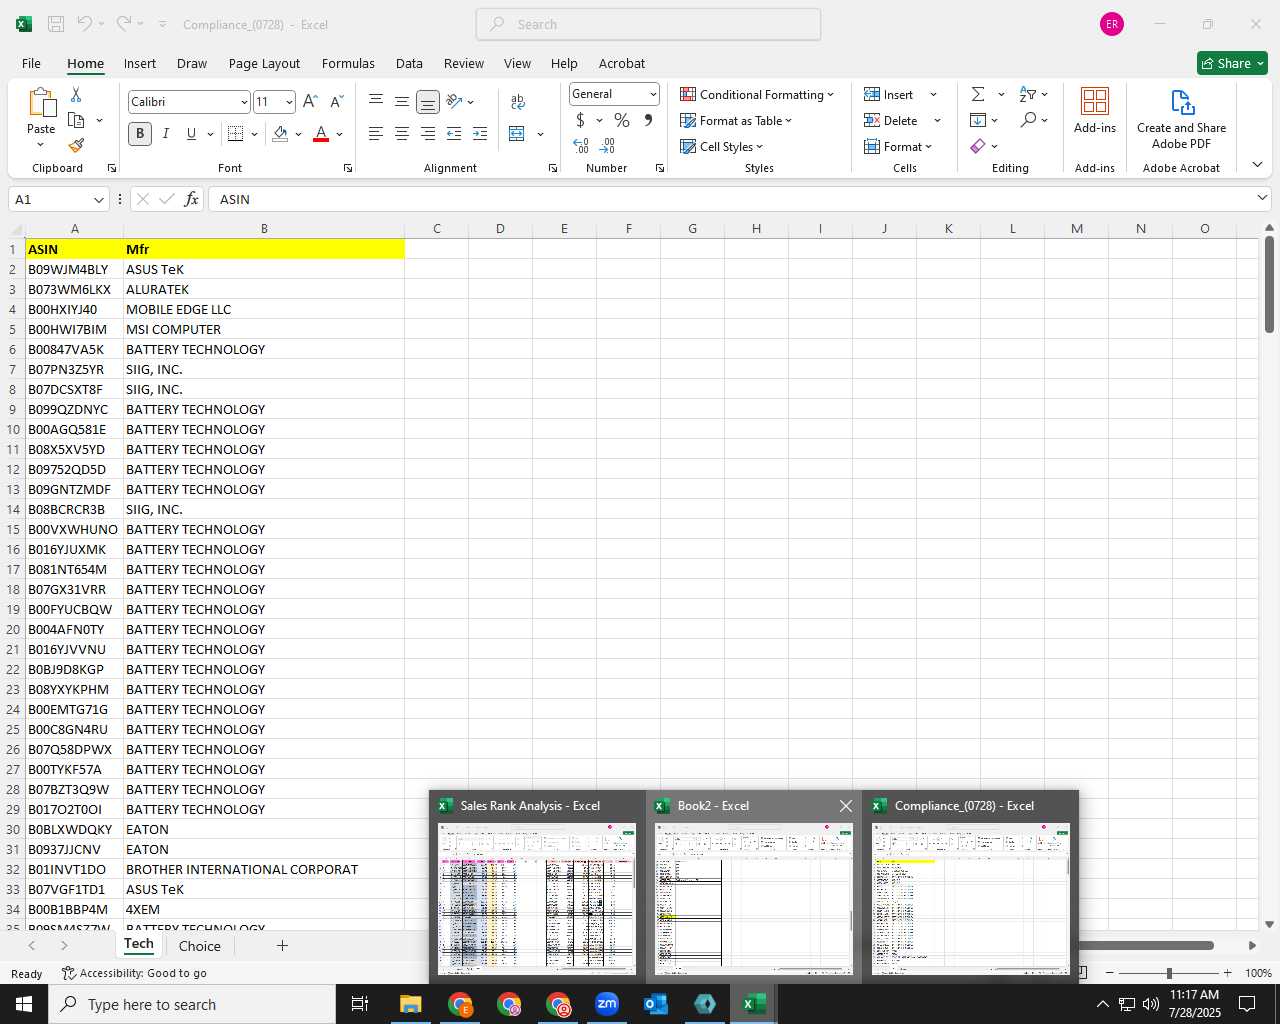
Task: Increase font size with the large A icon
Action: 310,101
